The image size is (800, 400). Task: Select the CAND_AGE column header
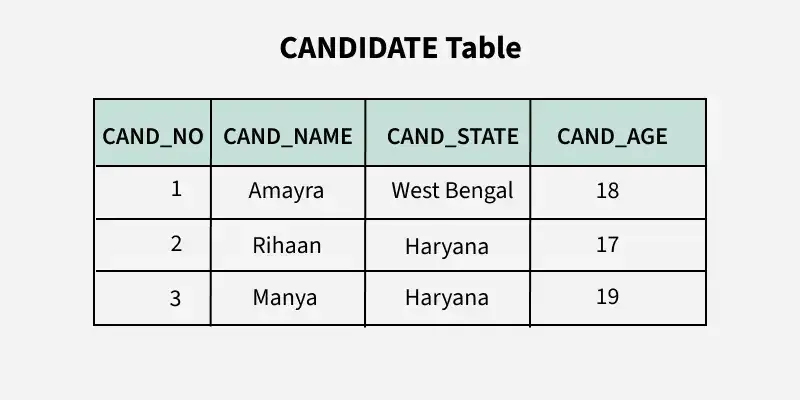tap(618, 132)
